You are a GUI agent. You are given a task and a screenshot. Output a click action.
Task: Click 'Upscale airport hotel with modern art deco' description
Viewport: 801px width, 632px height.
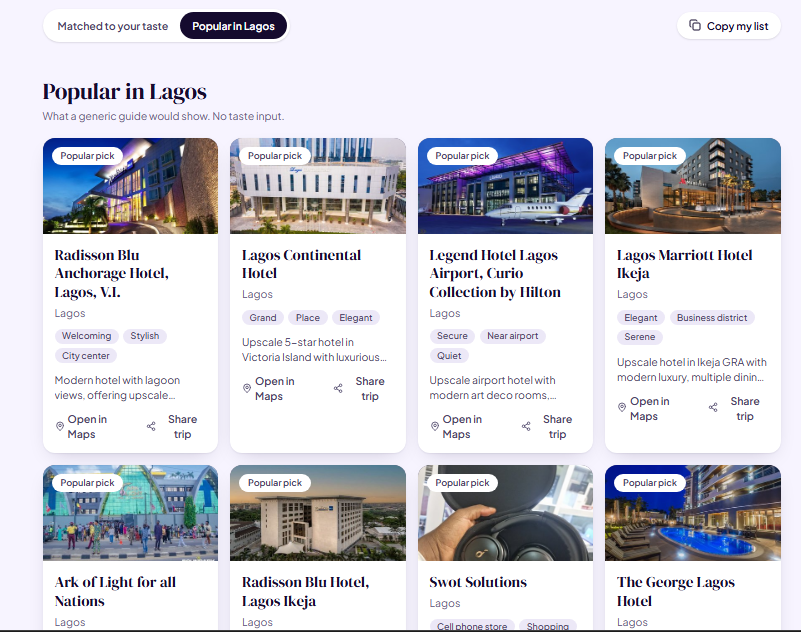click(493, 388)
